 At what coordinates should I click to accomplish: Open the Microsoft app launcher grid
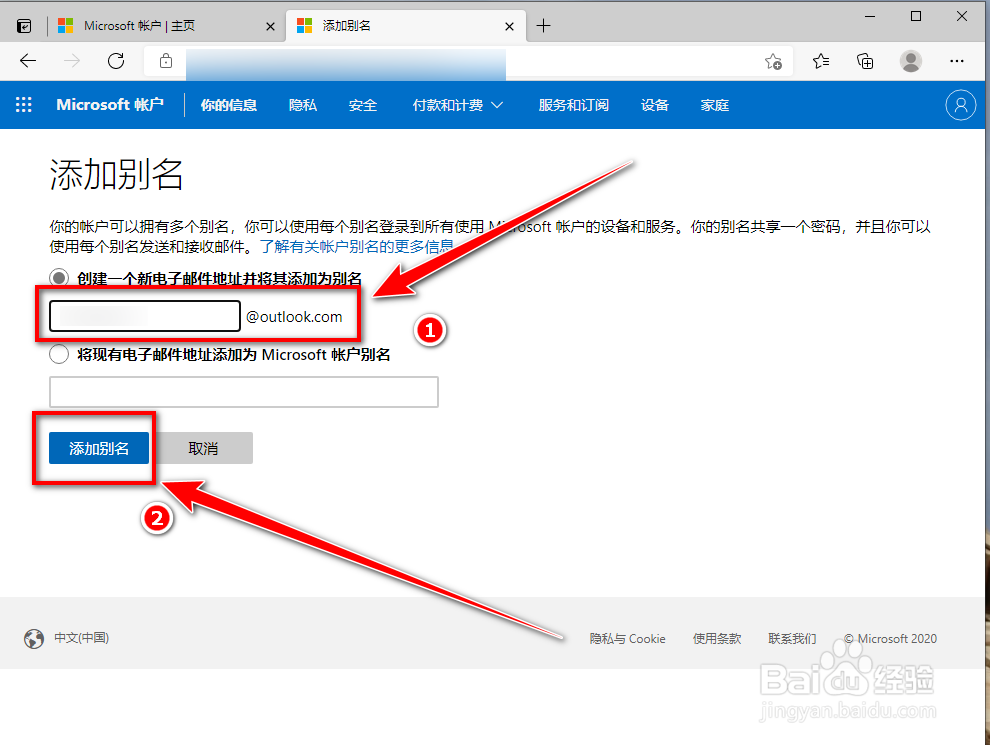(23, 105)
